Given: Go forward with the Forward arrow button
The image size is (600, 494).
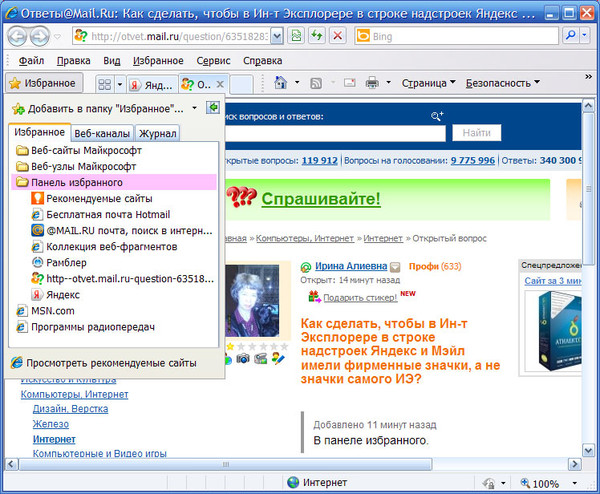Looking at the screenshot, I should (x=40, y=36).
